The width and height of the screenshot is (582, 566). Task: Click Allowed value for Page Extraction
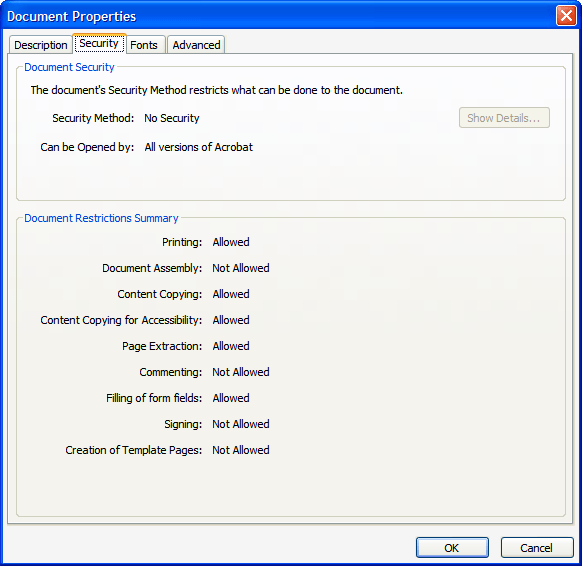231,346
